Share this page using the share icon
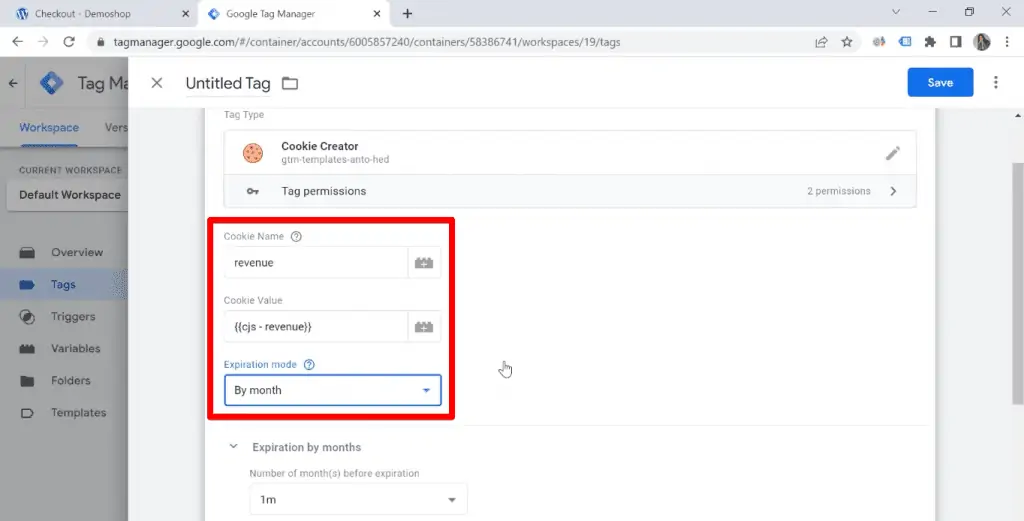The image size is (1024, 521). pyautogui.click(x=821, y=42)
